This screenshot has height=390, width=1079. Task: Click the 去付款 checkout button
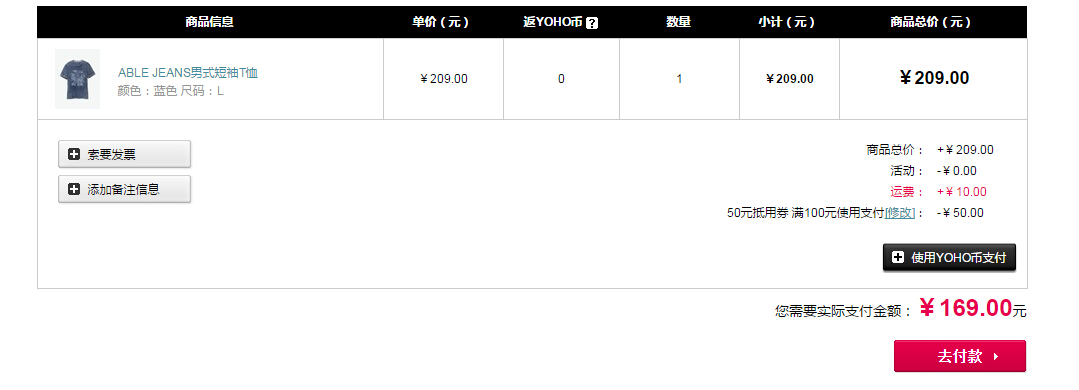960,356
